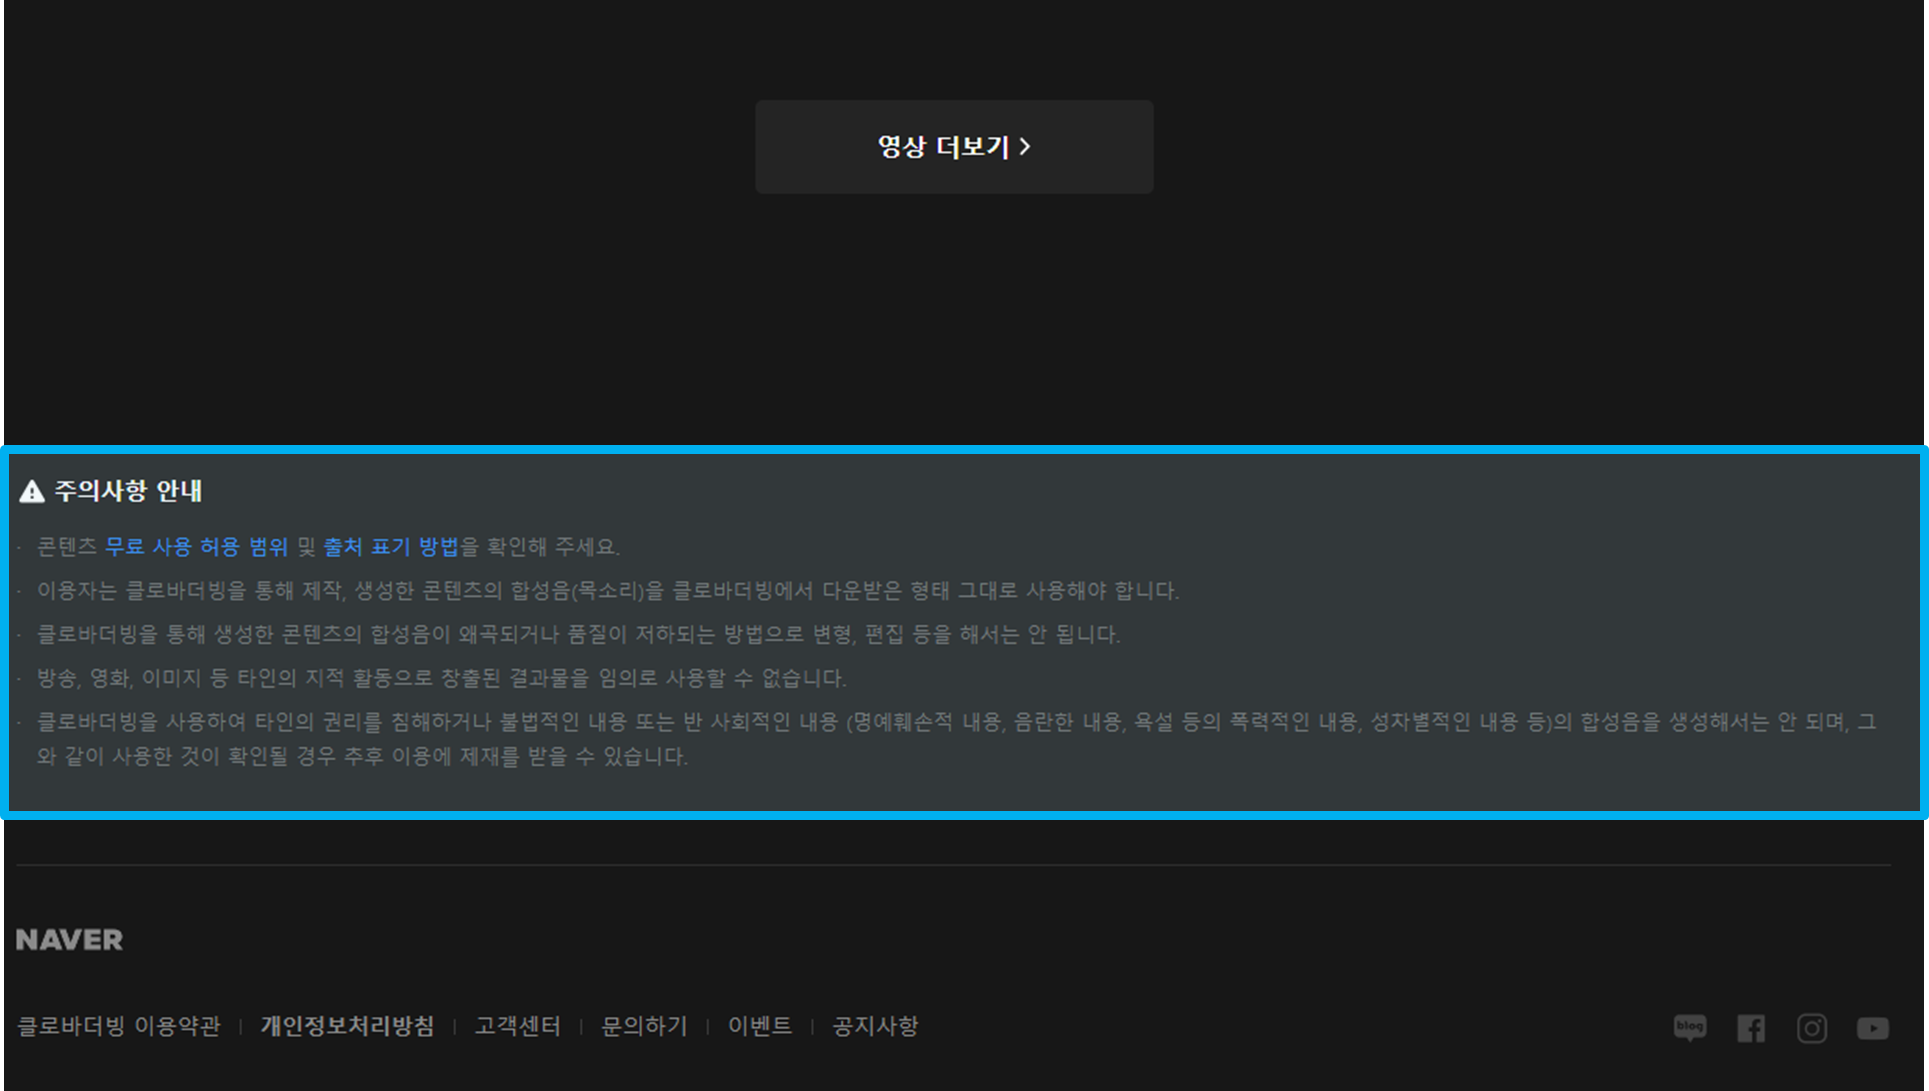Select 문의하기 in the footer
Viewport: 1929px width, 1091px height.
point(644,1026)
